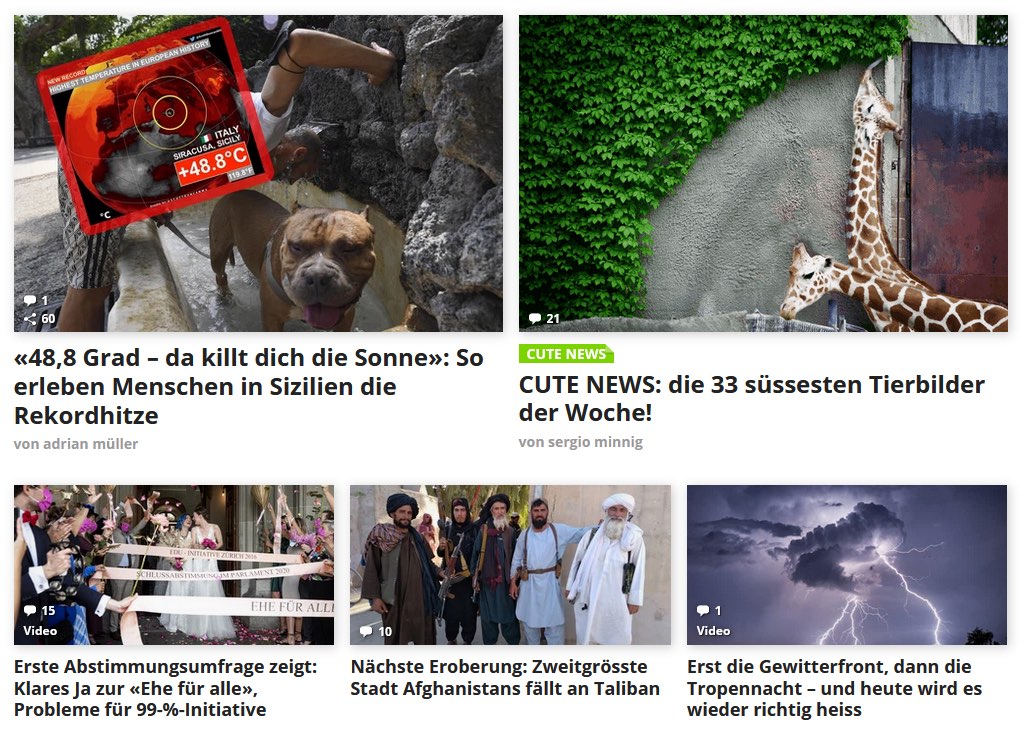Click comment icon with 1 on lightning image
The height and width of the screenshot is (740, 1023).
pyautogui.click(x=703, y=610)
